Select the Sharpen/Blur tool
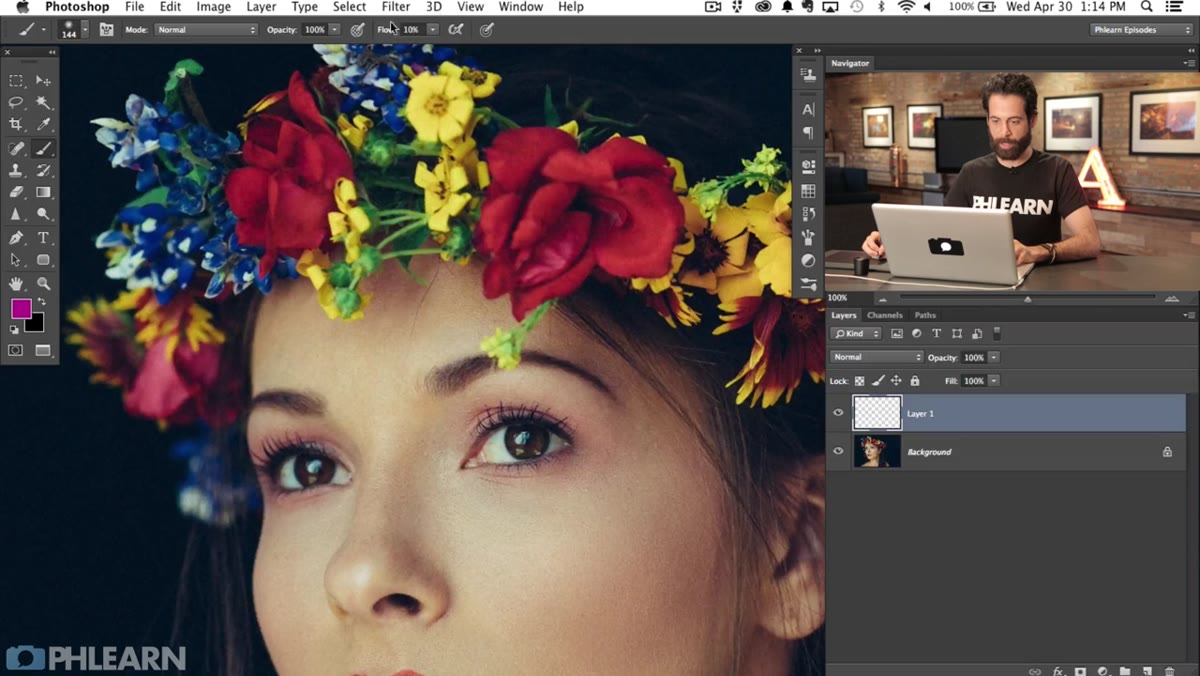Image resolution: width=1200 pixels, height=676 pixels. 16,214
